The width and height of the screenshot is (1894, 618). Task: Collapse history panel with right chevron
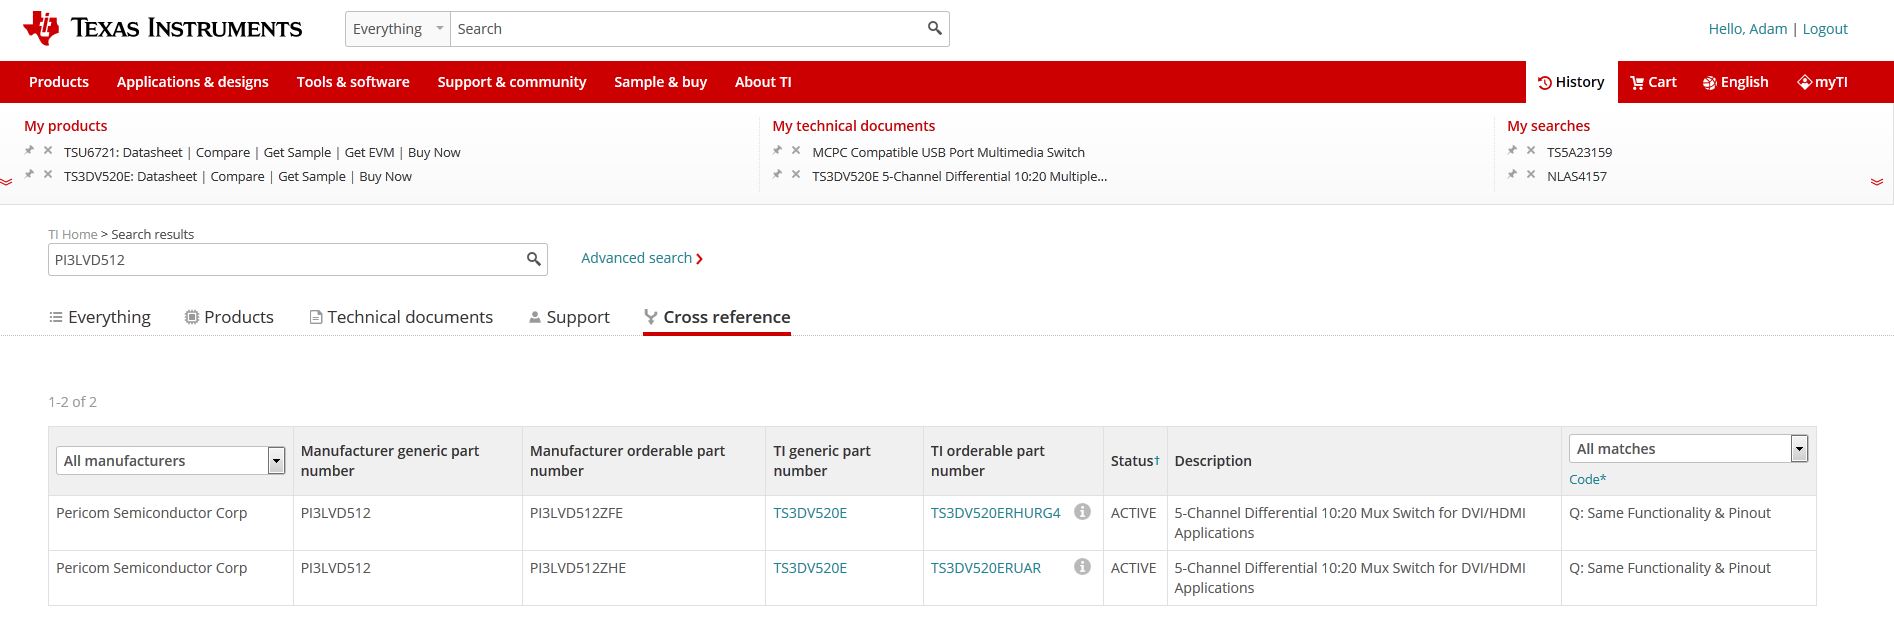coord(1876,182)
